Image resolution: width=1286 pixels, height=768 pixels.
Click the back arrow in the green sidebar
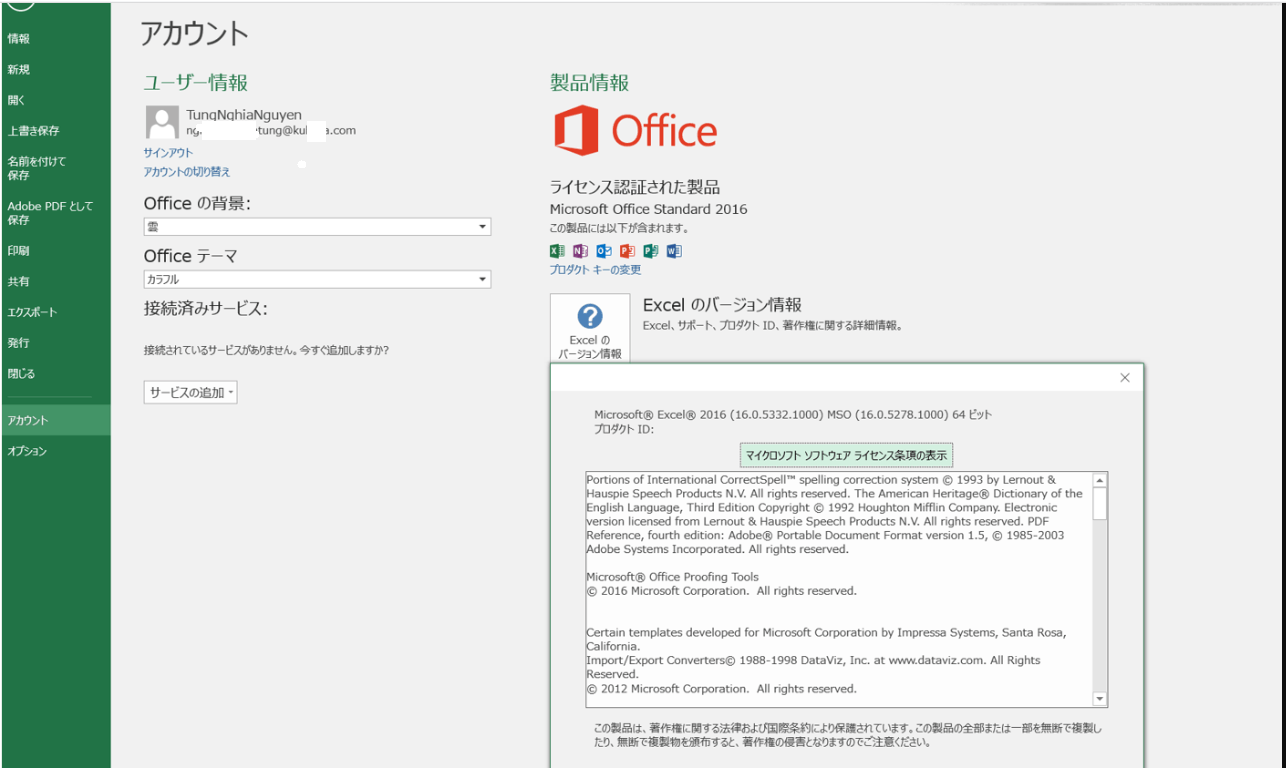(x=21, y=3)
